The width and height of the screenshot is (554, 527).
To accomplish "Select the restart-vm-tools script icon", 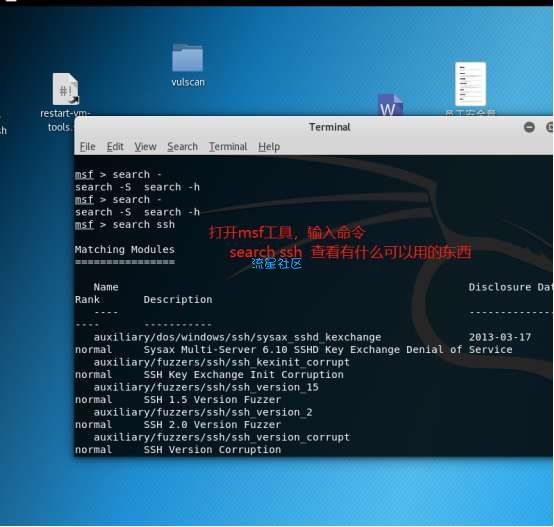I will 66,89.
